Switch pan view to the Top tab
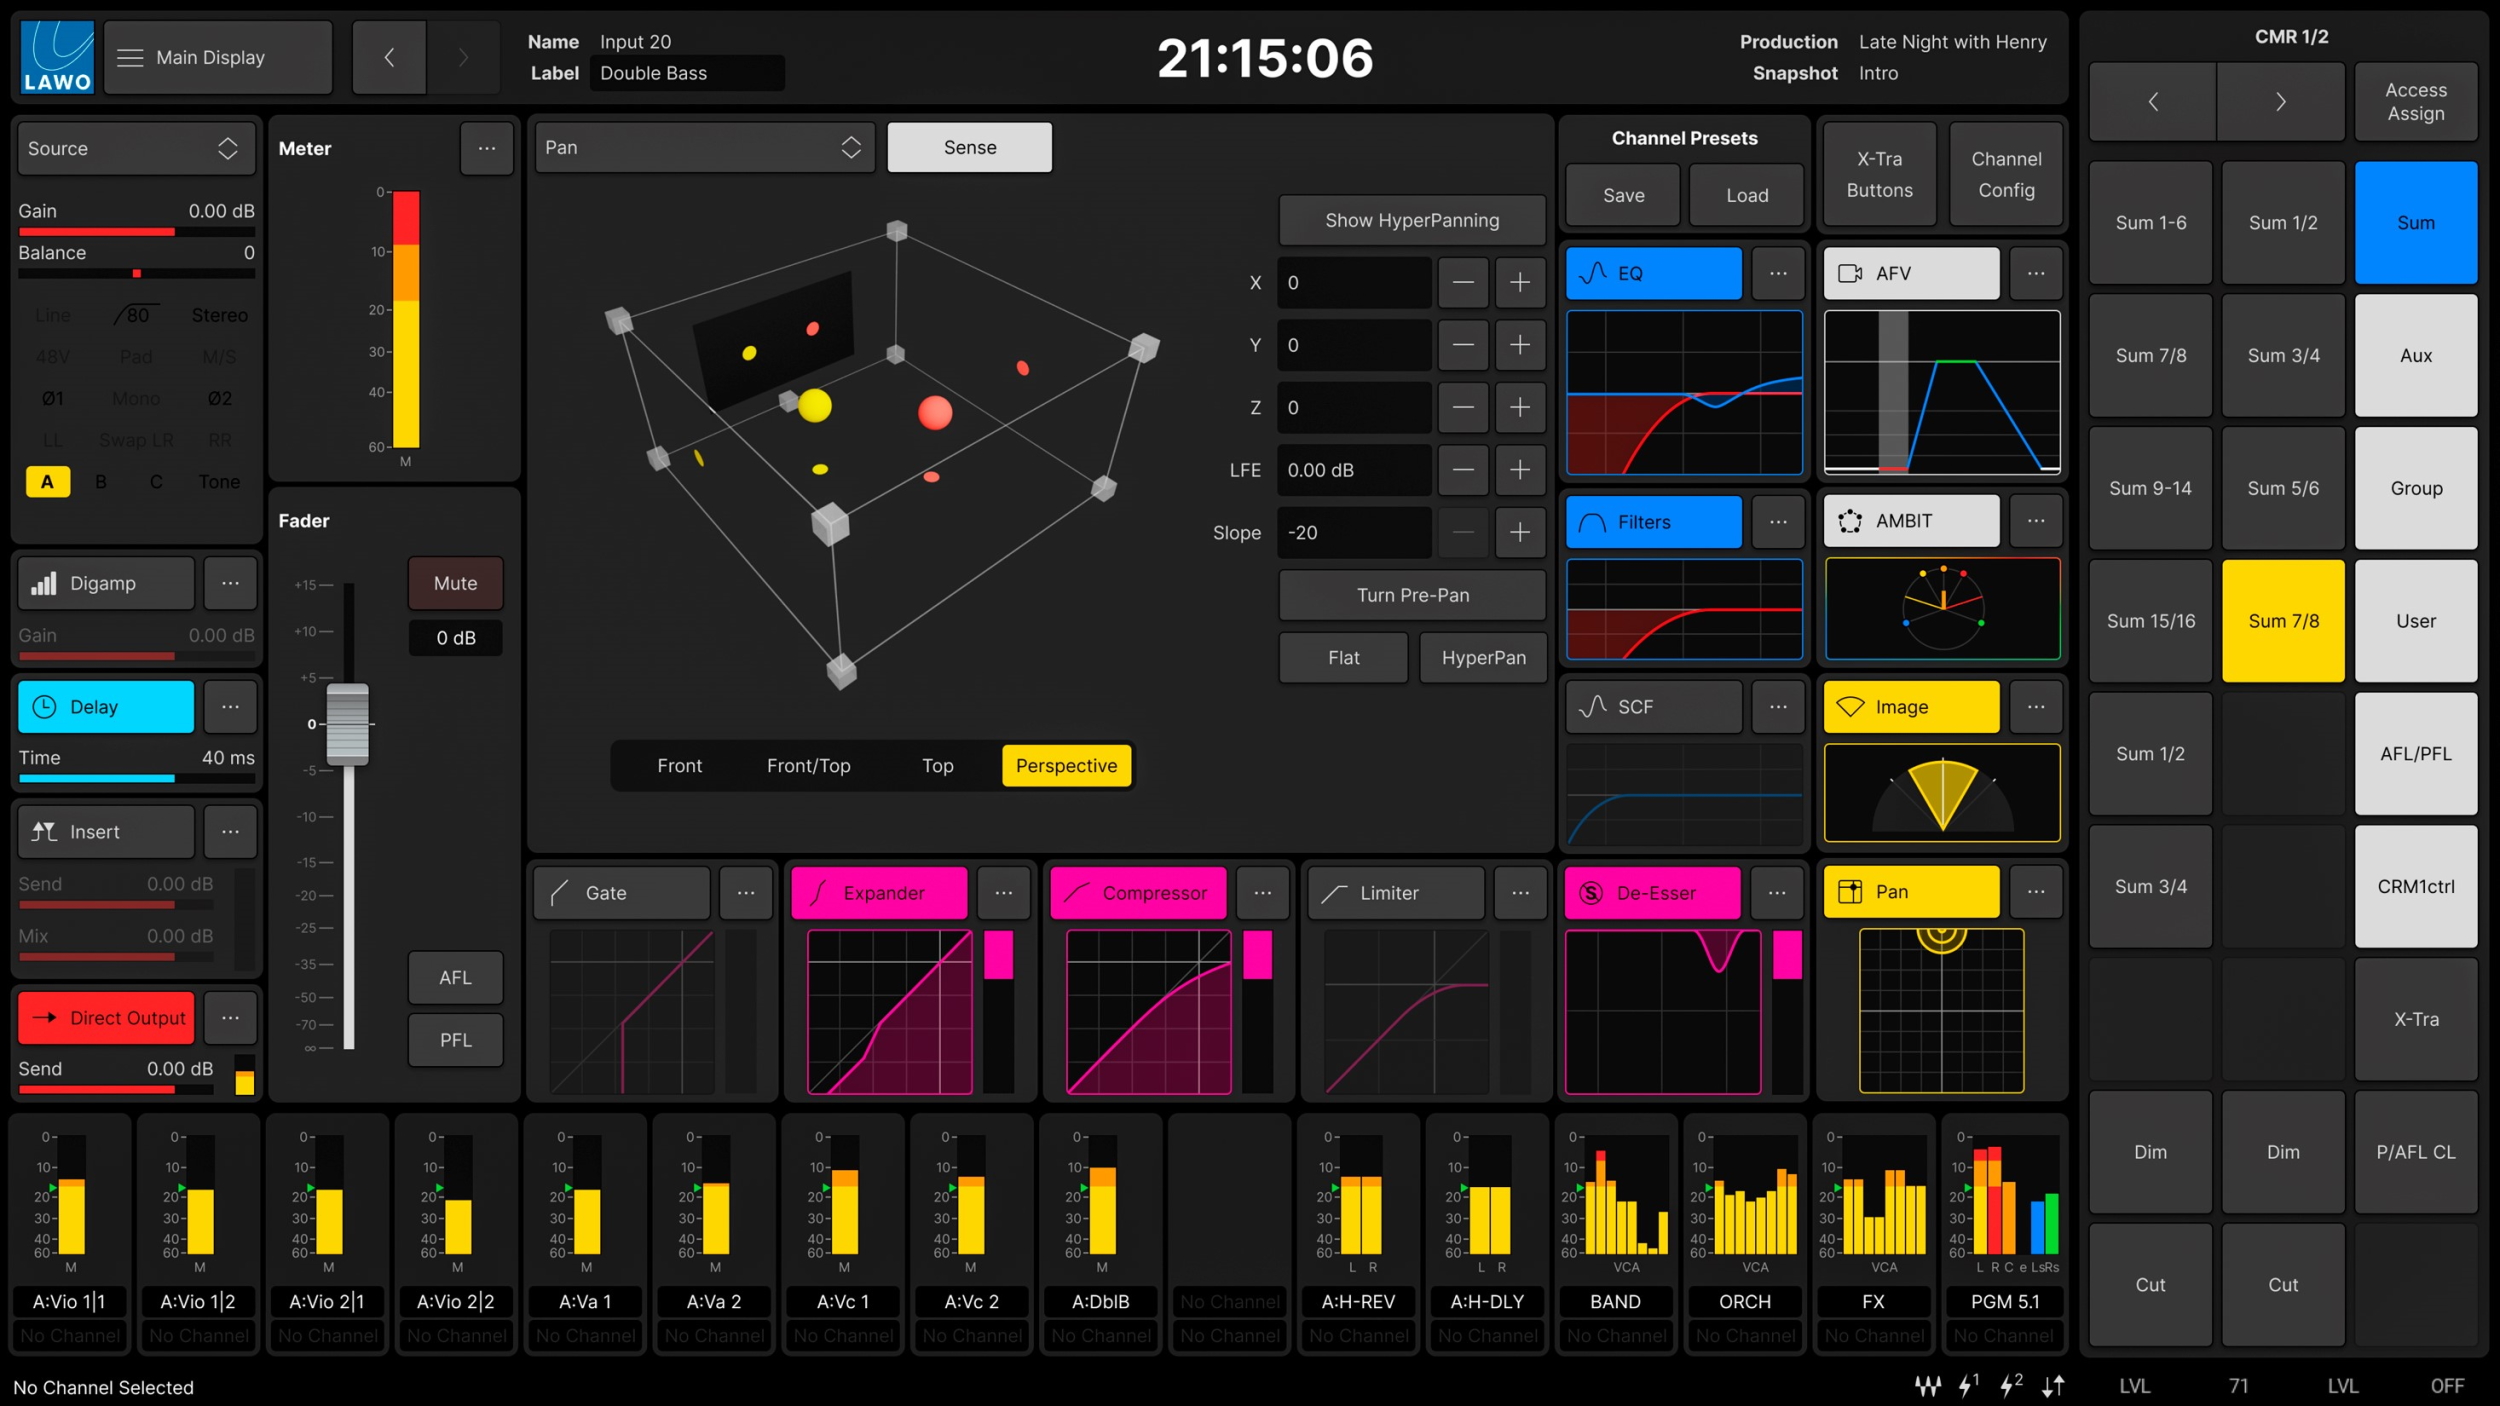The height and width of the screenshot is (1406, 2500). point(937,766)
